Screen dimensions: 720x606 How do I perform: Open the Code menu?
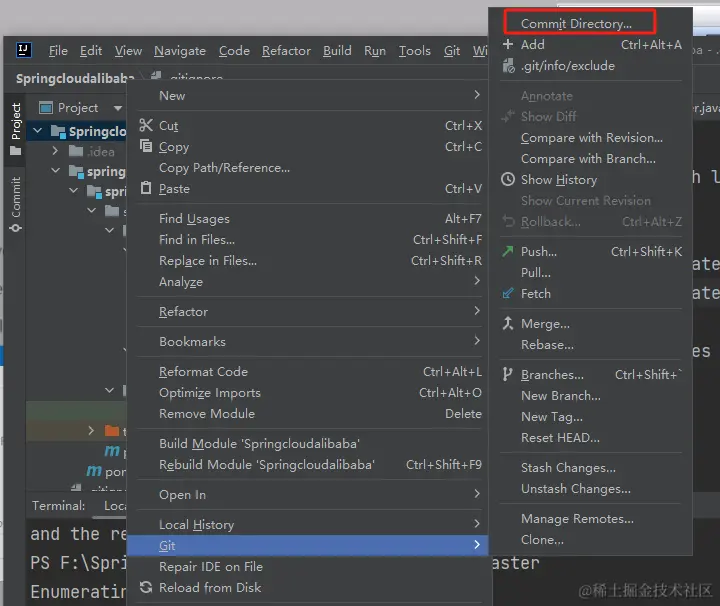(x=234, y=50)
